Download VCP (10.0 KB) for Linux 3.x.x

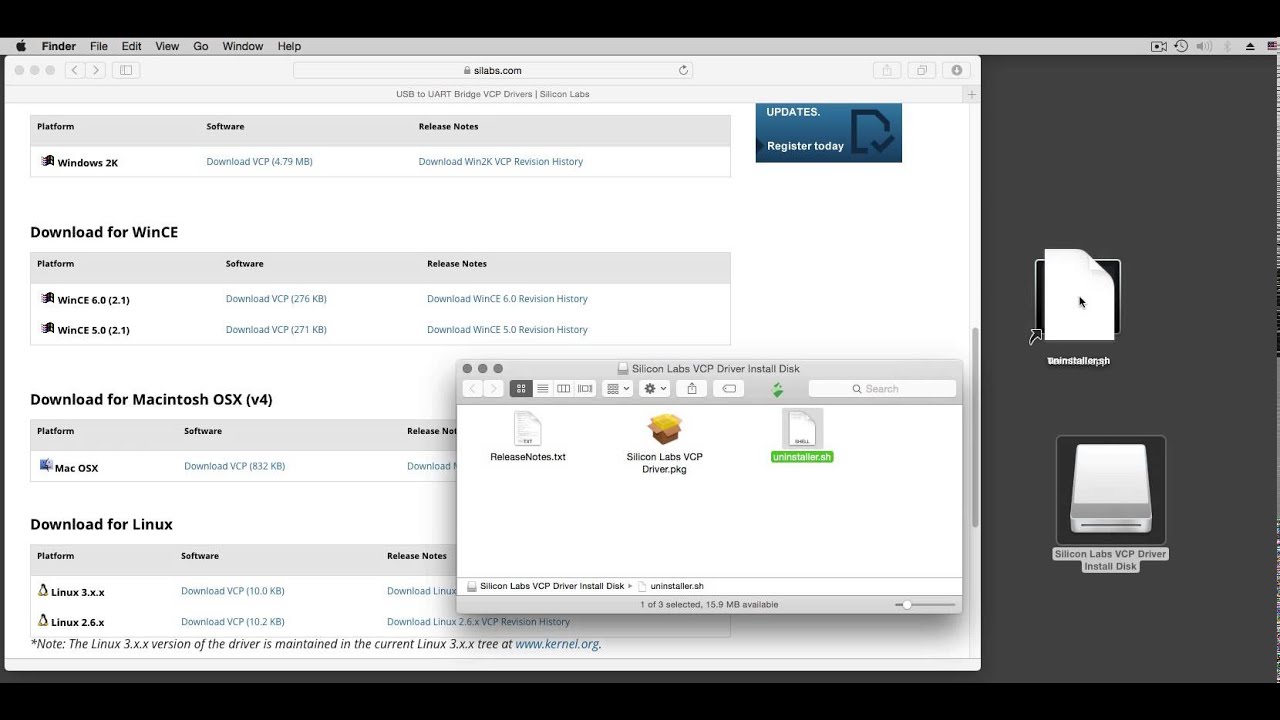(x=232, y=591)
